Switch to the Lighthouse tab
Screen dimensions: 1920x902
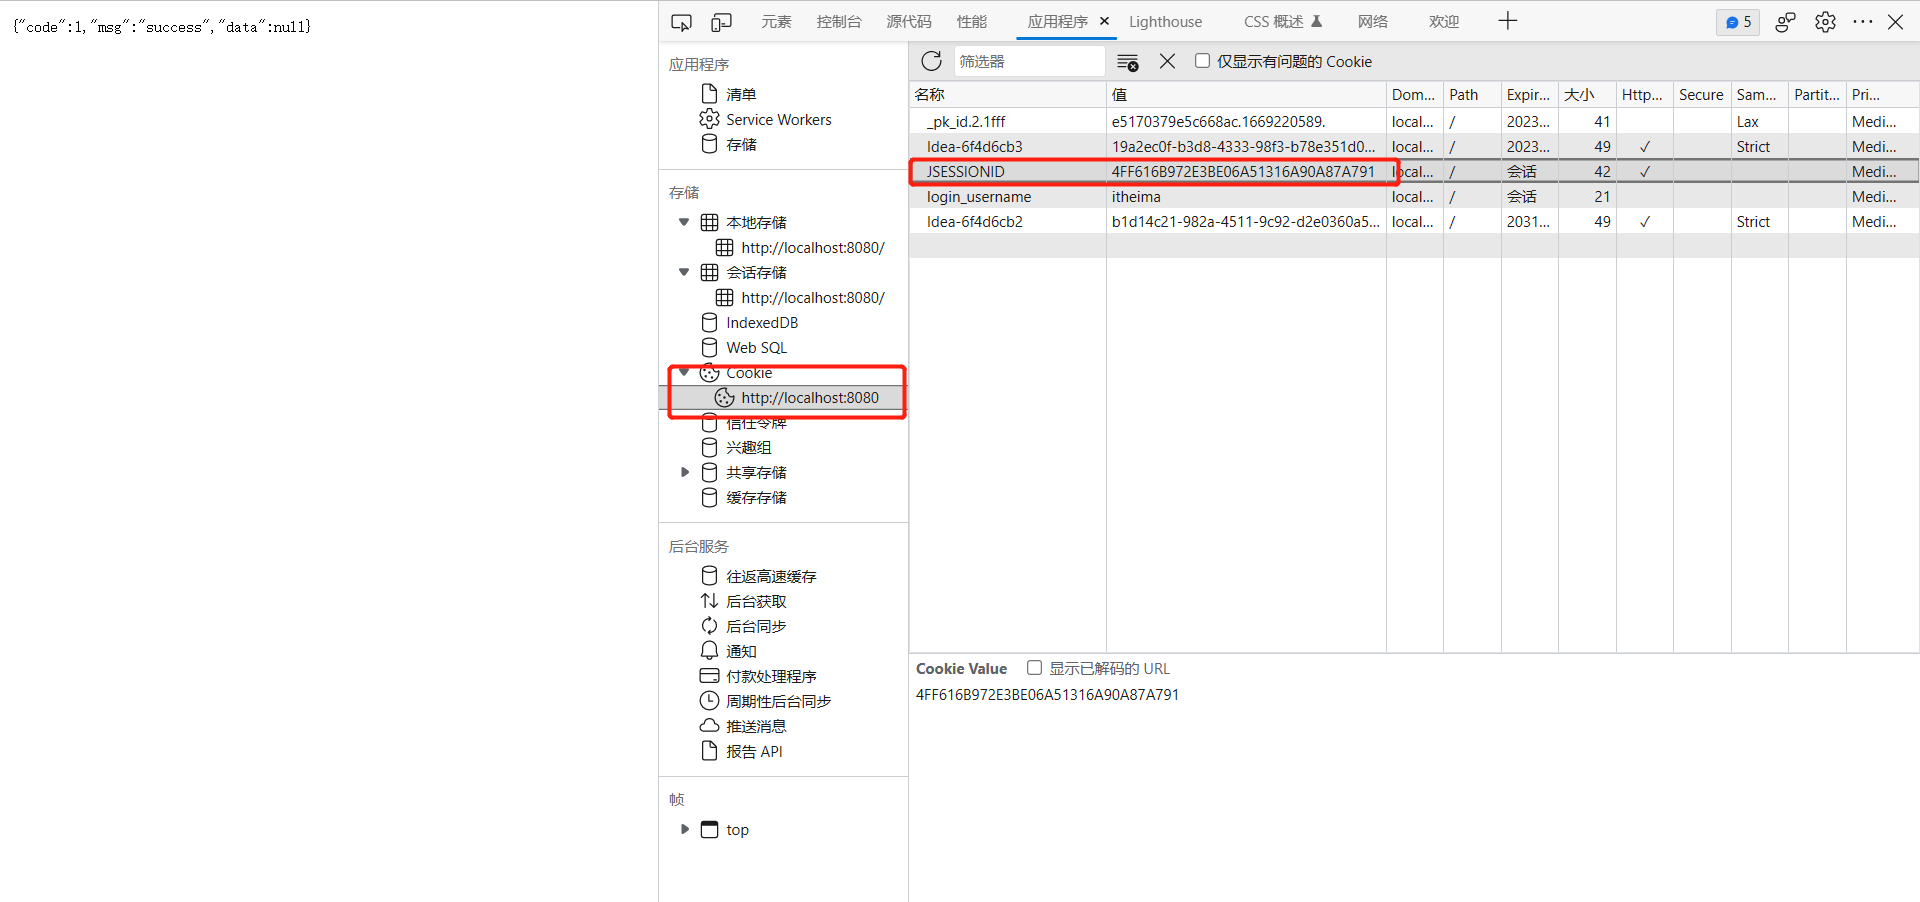click(x=1165, y=22)
